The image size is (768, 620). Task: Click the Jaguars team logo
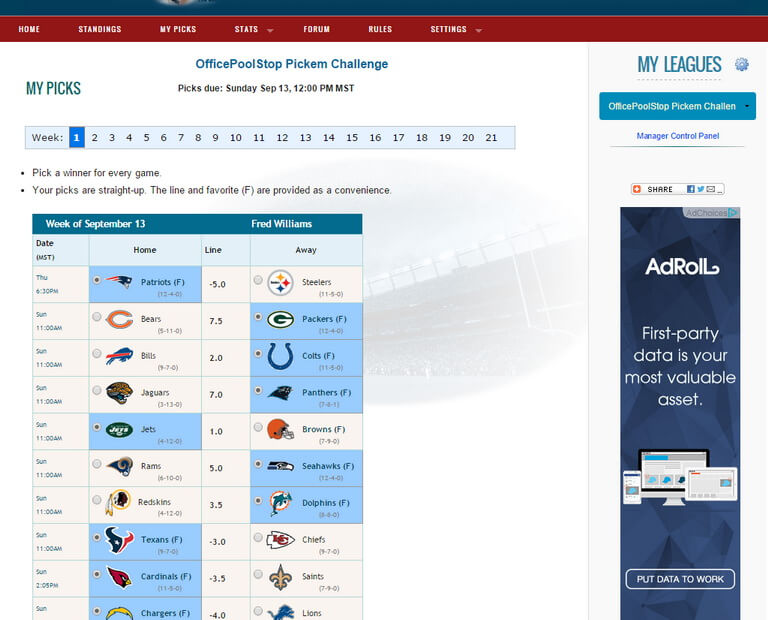click(x=120, y=393)
